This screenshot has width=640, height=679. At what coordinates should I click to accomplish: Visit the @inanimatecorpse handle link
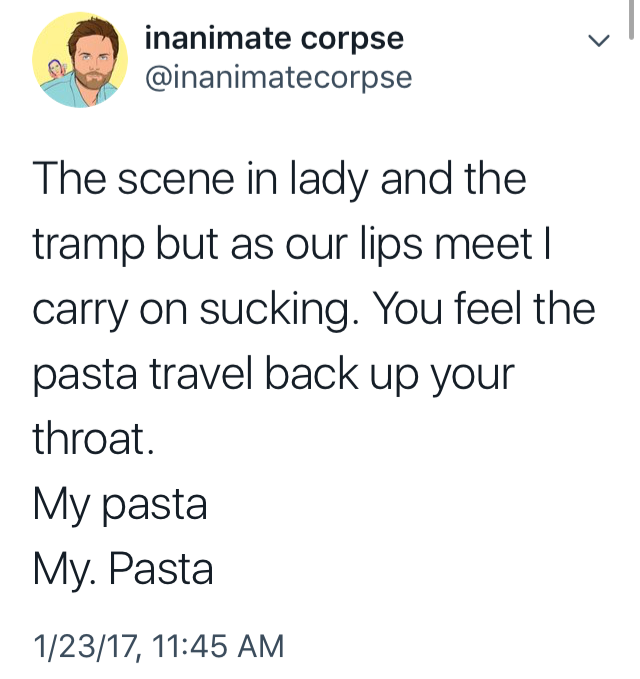pyautogui.click(x=278, y=78)
